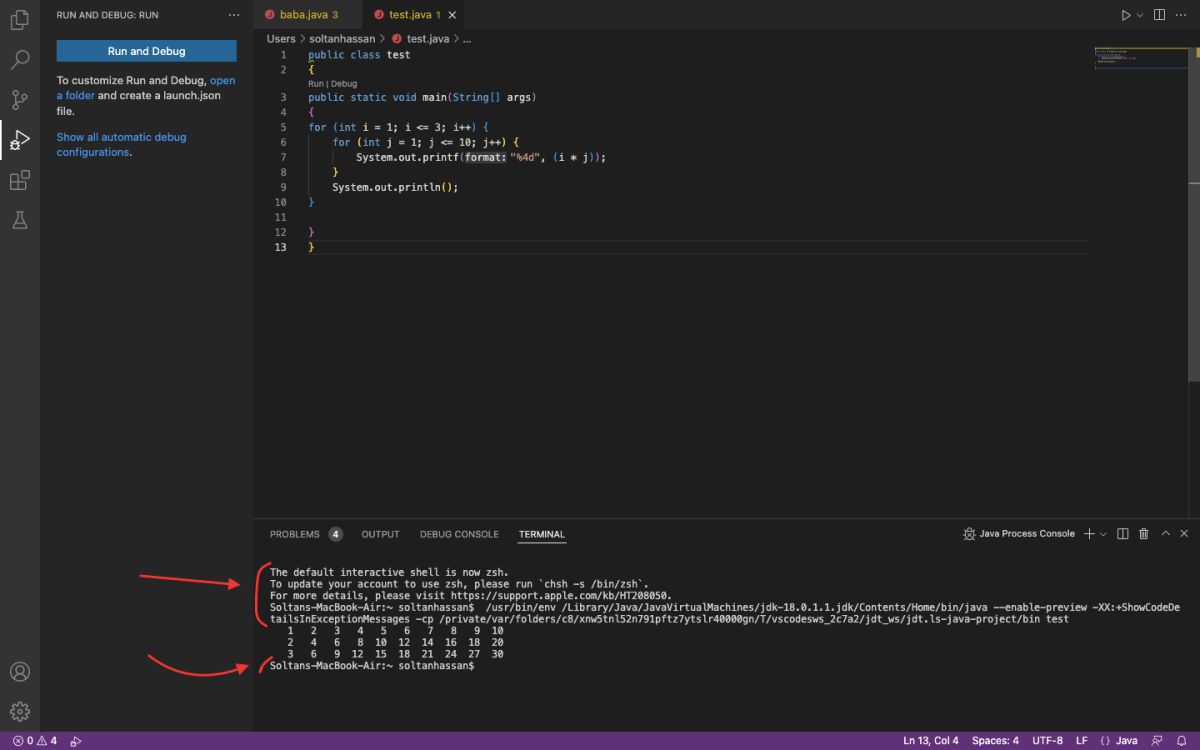This screenshot has width=1200, height=750.
Task: Open the Search view in activity bar
Action: pos(19,59)
